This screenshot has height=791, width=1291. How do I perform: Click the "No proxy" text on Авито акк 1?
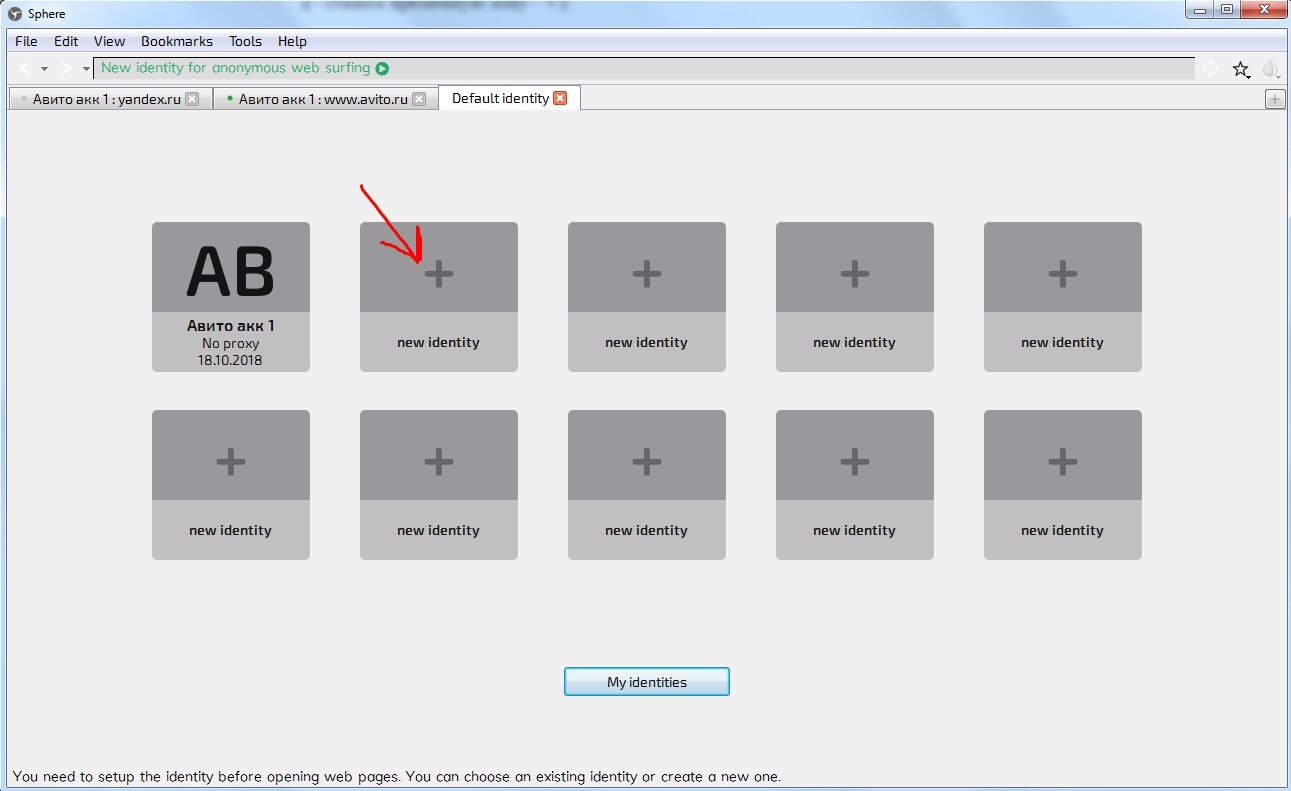point(231,343)
